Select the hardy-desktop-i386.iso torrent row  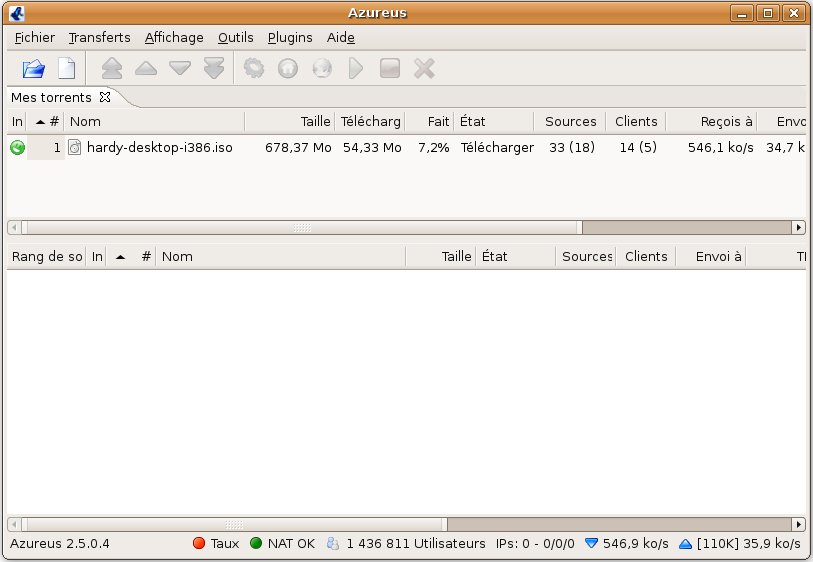click(x=406, y=148)
